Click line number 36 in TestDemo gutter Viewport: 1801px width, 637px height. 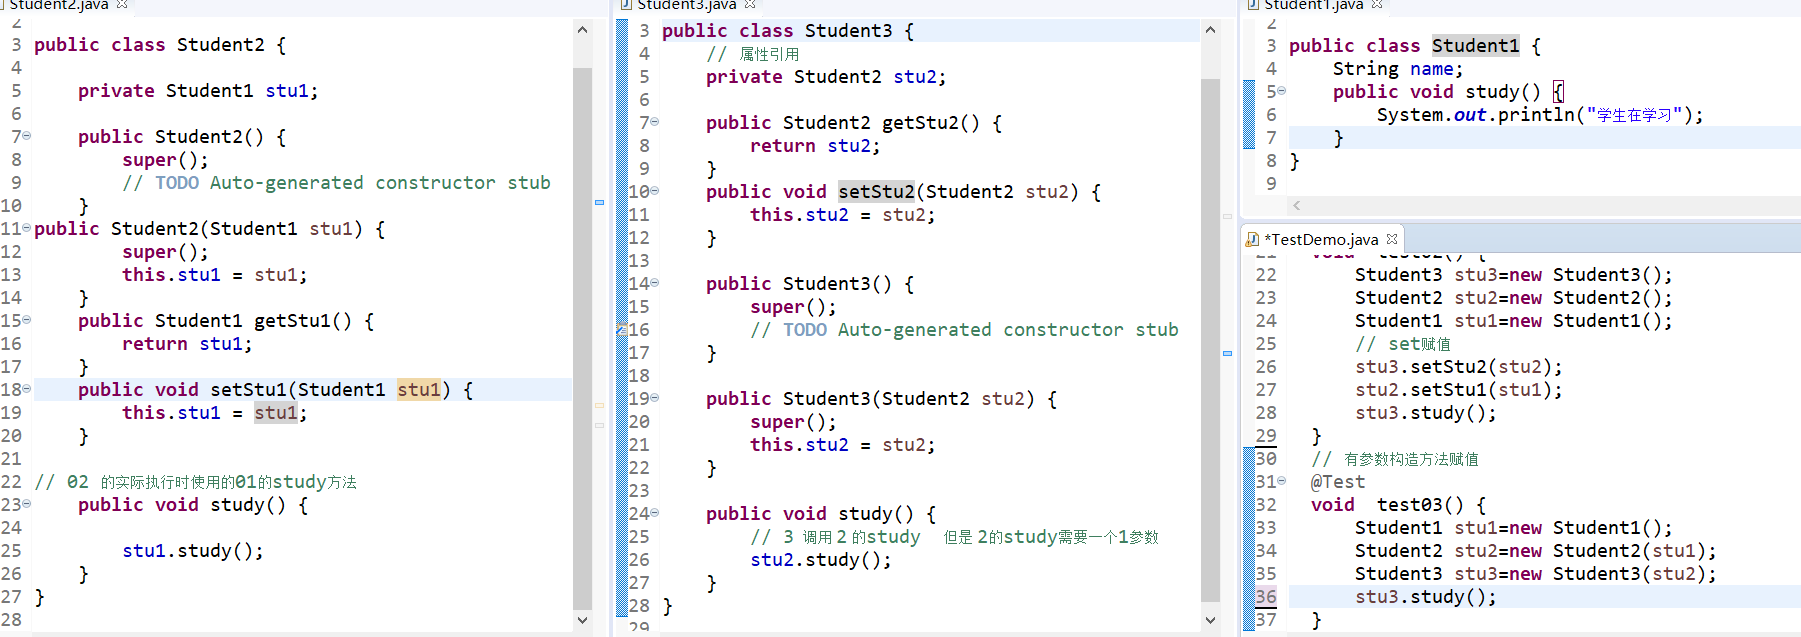pyautogui.click(x=1266, y=597)
